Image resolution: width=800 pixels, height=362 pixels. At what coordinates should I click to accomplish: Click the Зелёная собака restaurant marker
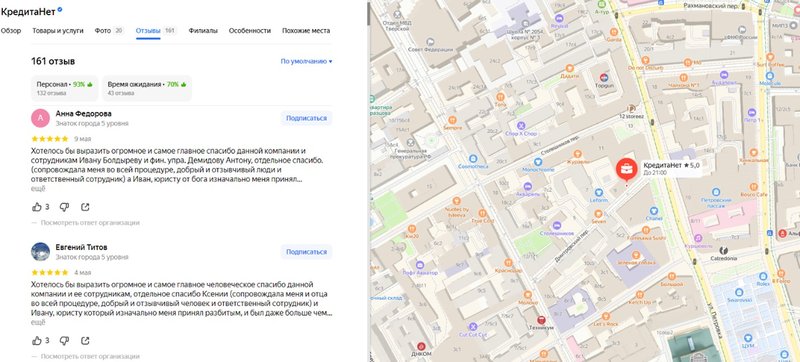pos(636,255)
